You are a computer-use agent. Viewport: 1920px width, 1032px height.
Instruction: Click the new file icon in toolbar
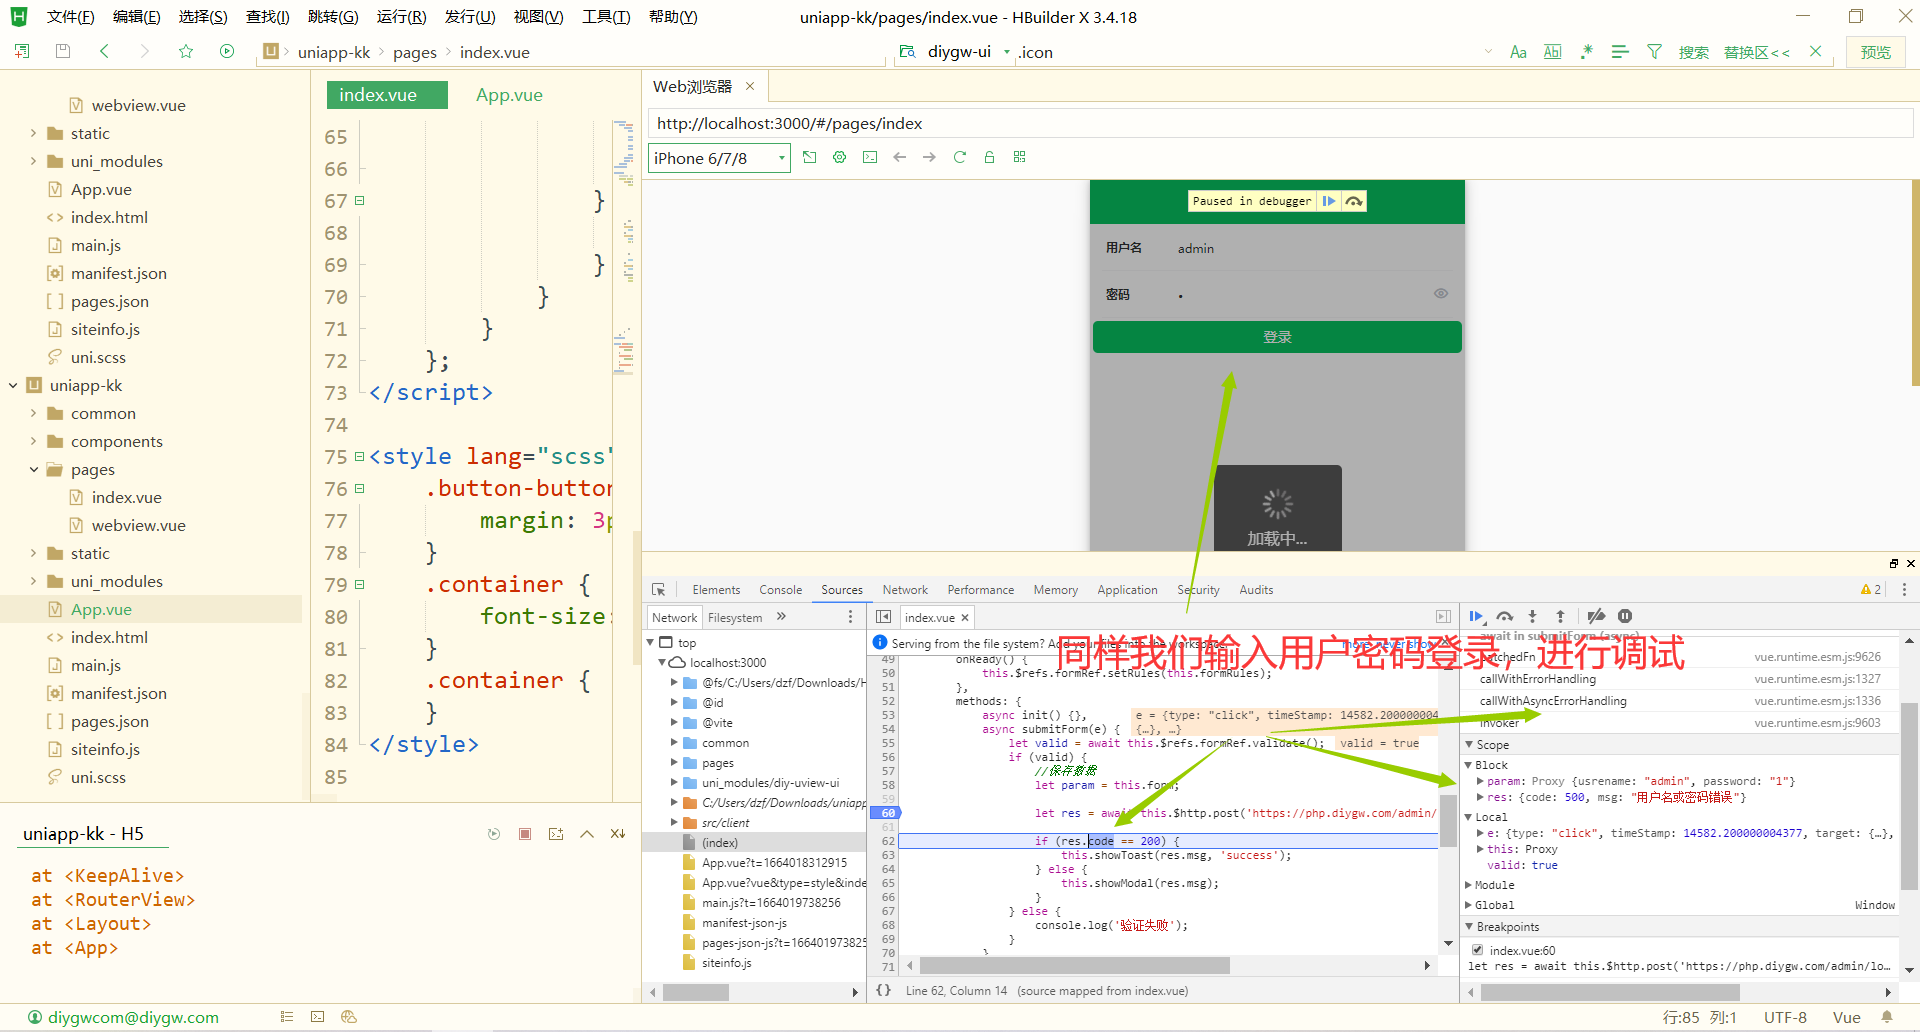(22, 51)
